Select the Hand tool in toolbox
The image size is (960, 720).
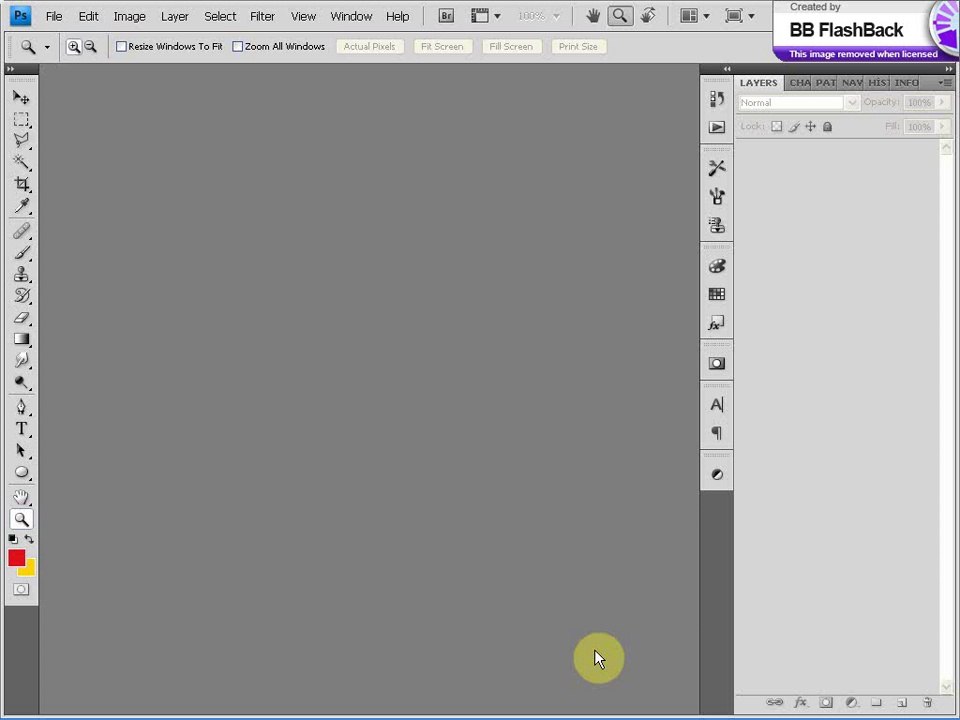click(21, 497)
